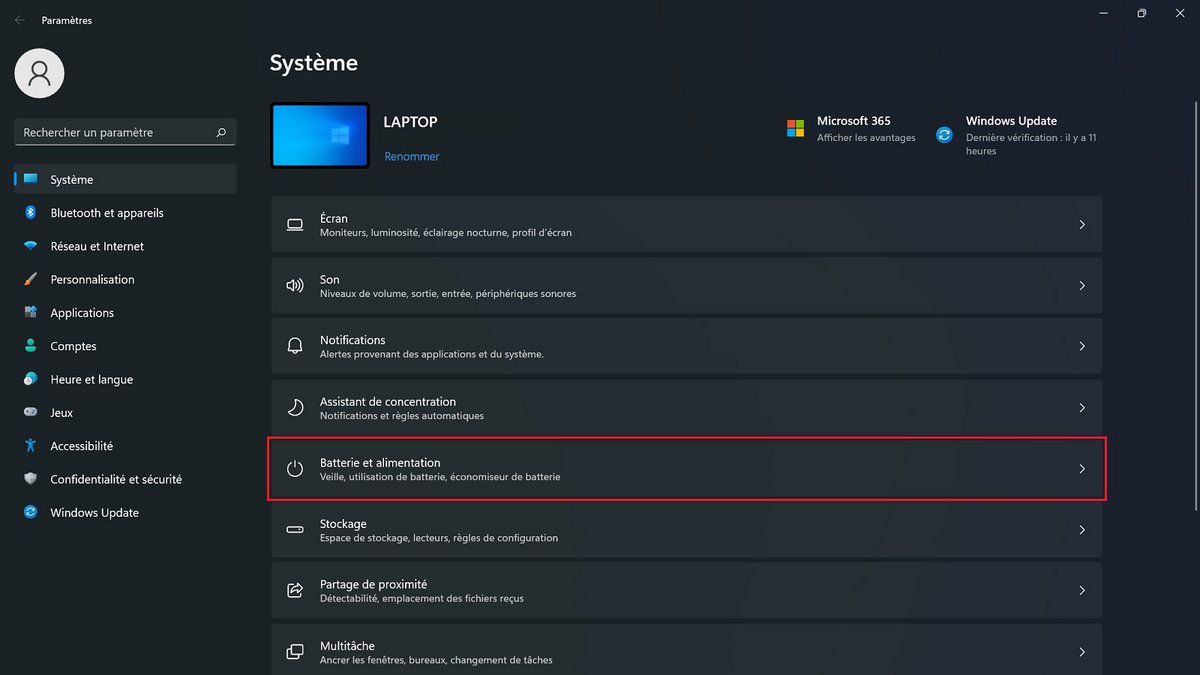This screenshot has height=675, width=1200.
Task: Click the Batterie et alimentation power icon
Action: pos(295,469)
